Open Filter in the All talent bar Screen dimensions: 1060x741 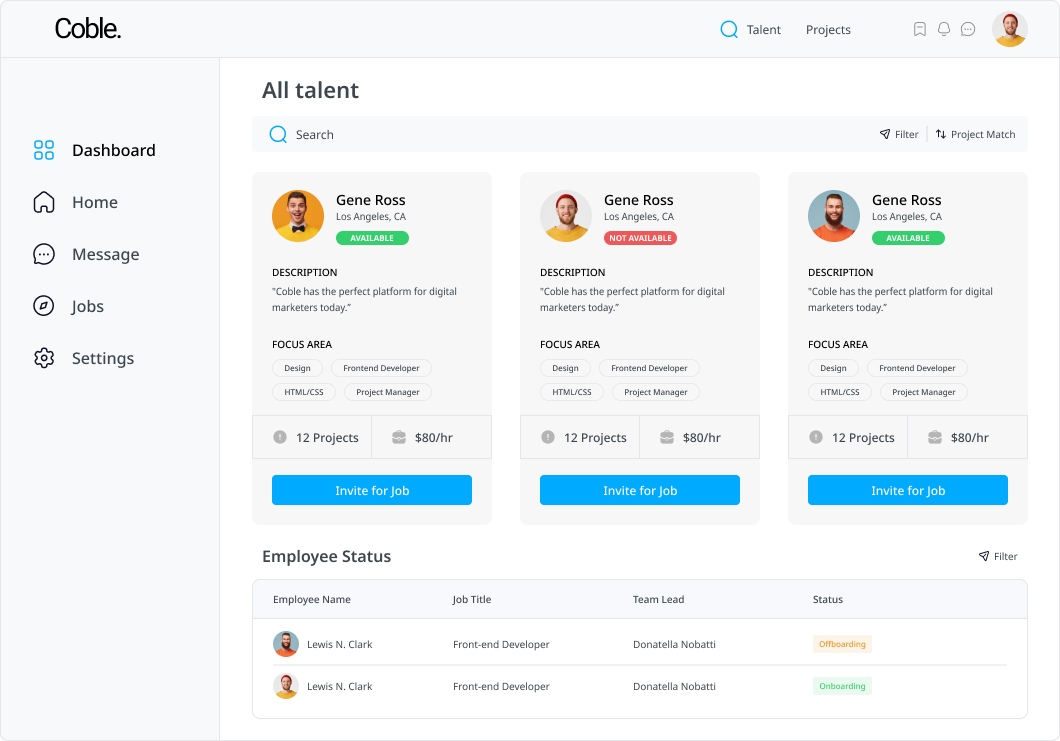(899, 134)
